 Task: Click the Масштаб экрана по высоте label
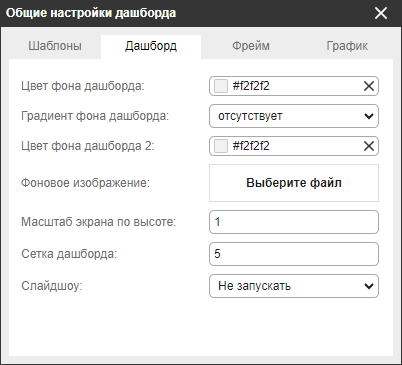point(99,222)
